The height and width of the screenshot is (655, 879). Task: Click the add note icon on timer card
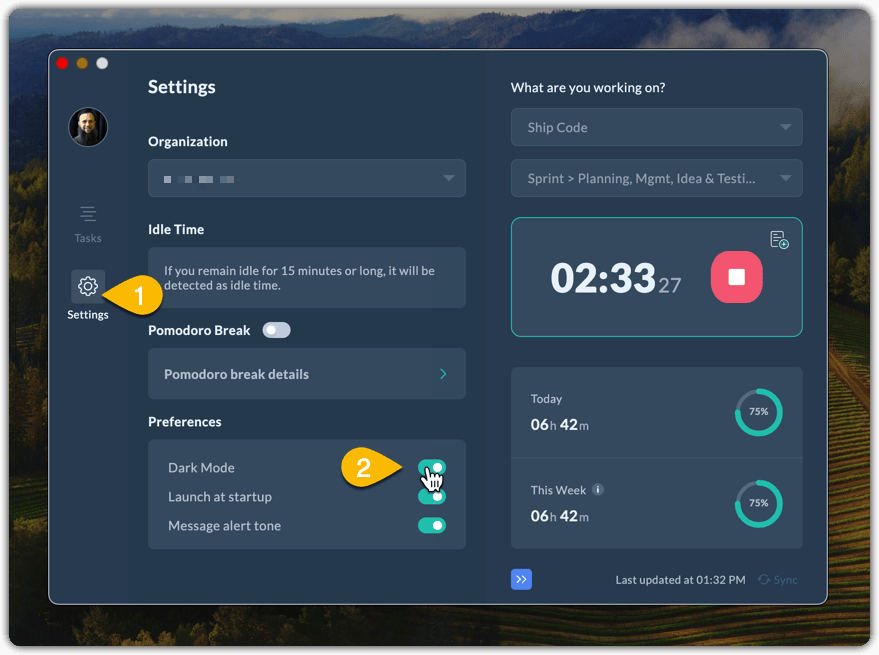(x=779, y=240)
